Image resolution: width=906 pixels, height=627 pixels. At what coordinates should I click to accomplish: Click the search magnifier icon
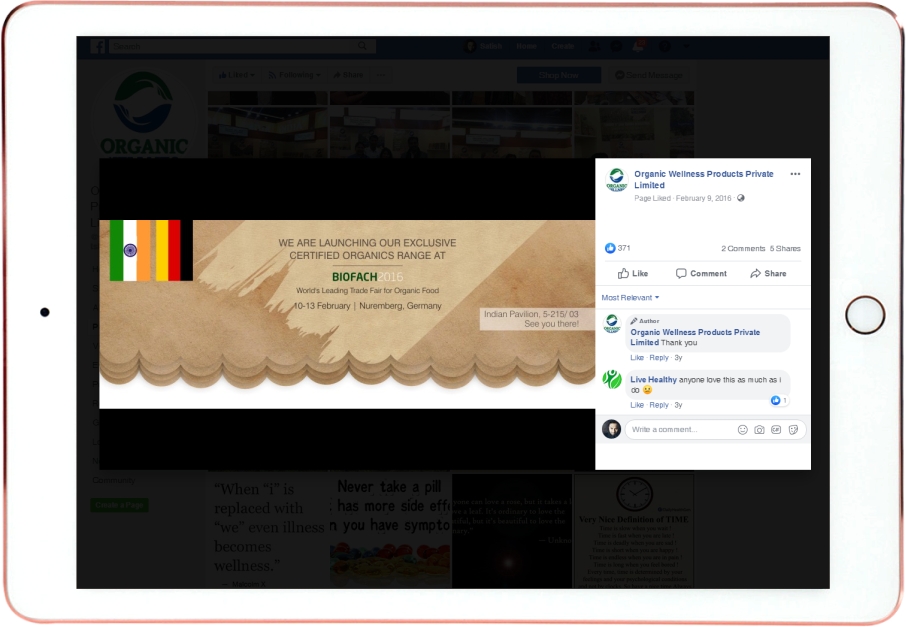[x=362, y=46]
